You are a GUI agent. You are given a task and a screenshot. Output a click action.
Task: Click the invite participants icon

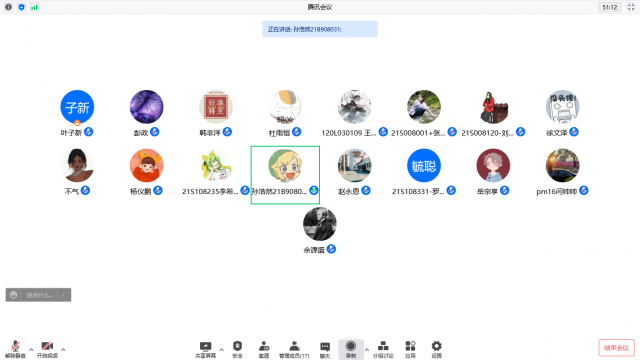(264, 349)
